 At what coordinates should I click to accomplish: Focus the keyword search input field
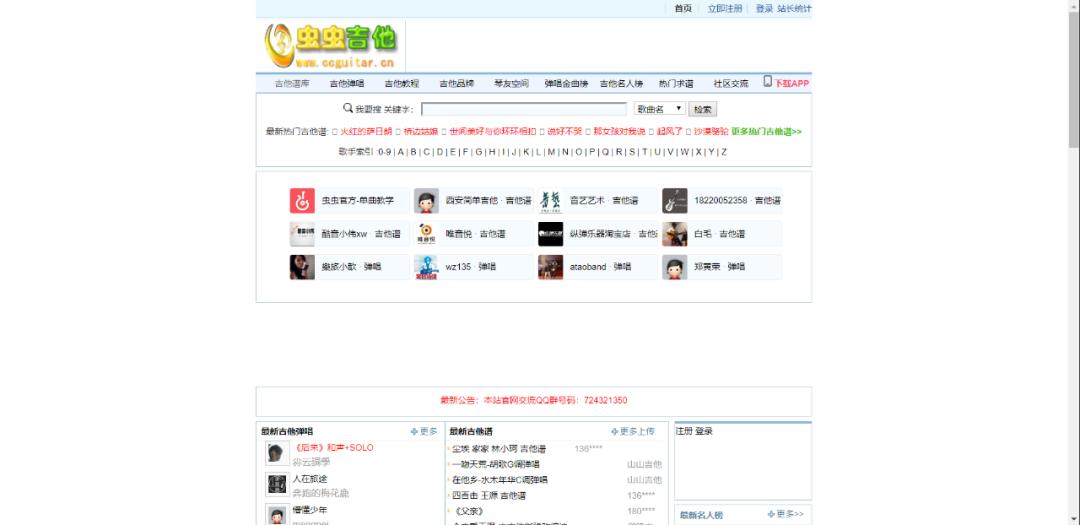pyautogui.click(x=524, y=109)
